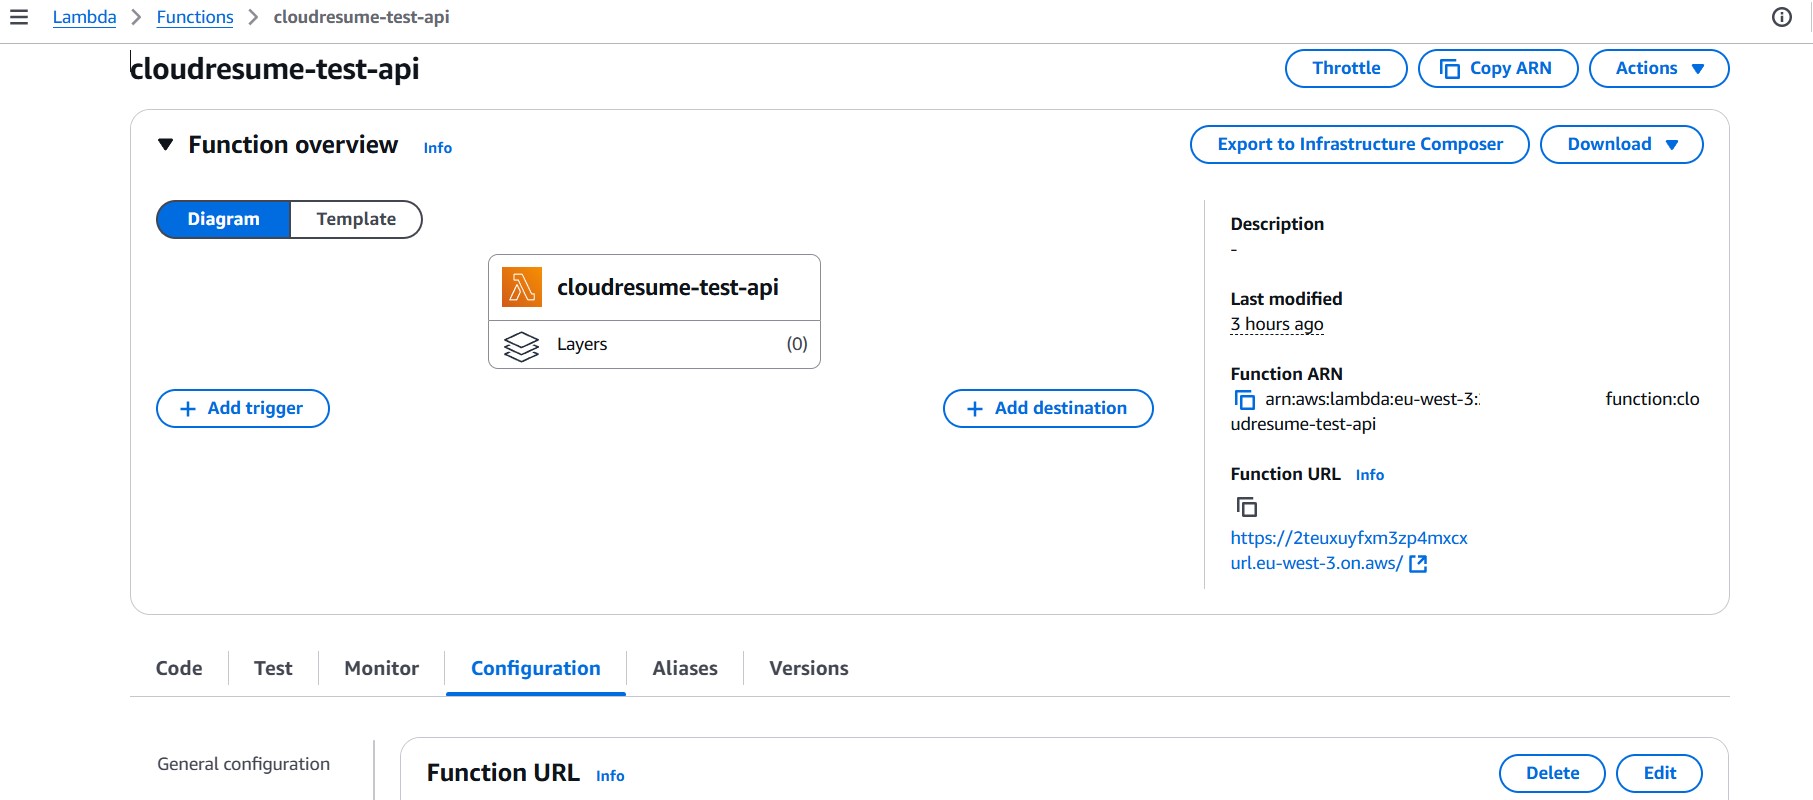Screen dimensions: 1813x800
Task: Open the Function URL external link icon
Action: click(x=1418, y=564)
